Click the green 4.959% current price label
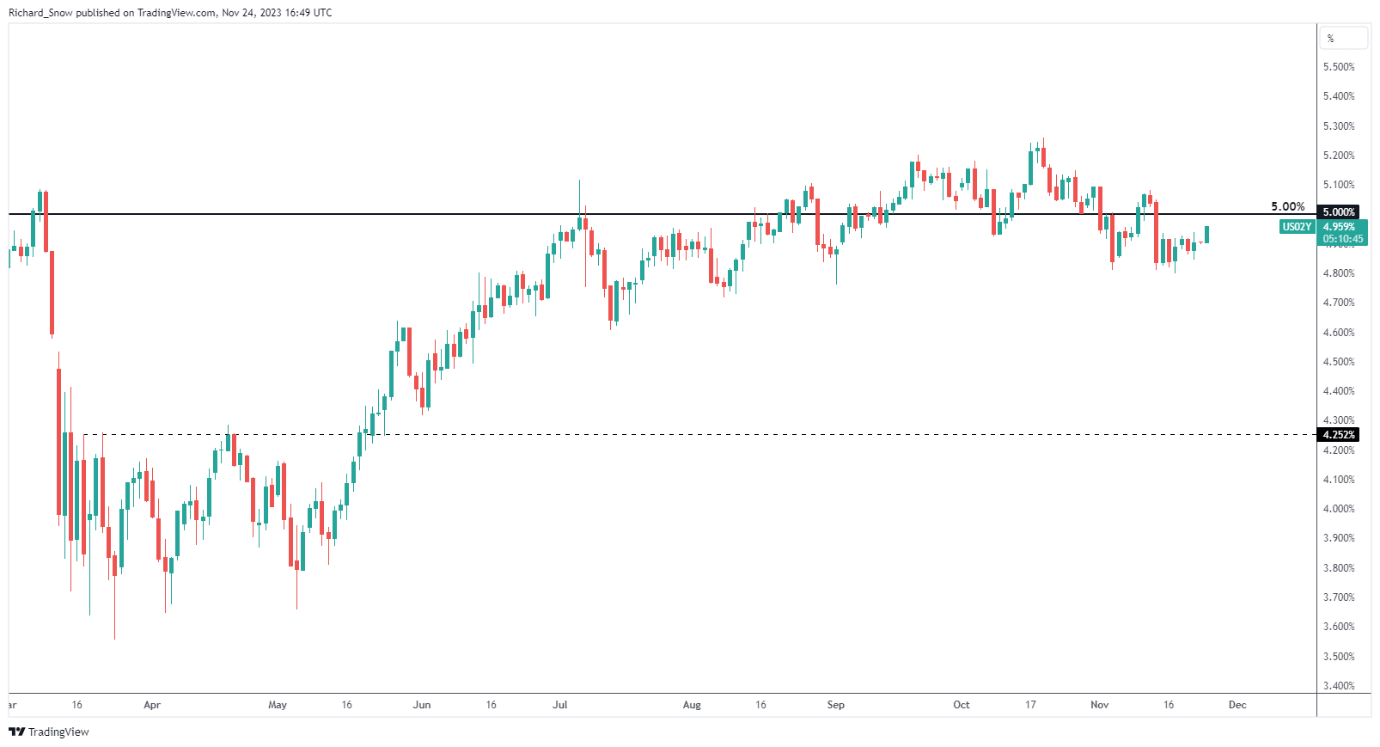 point(1337,227)
